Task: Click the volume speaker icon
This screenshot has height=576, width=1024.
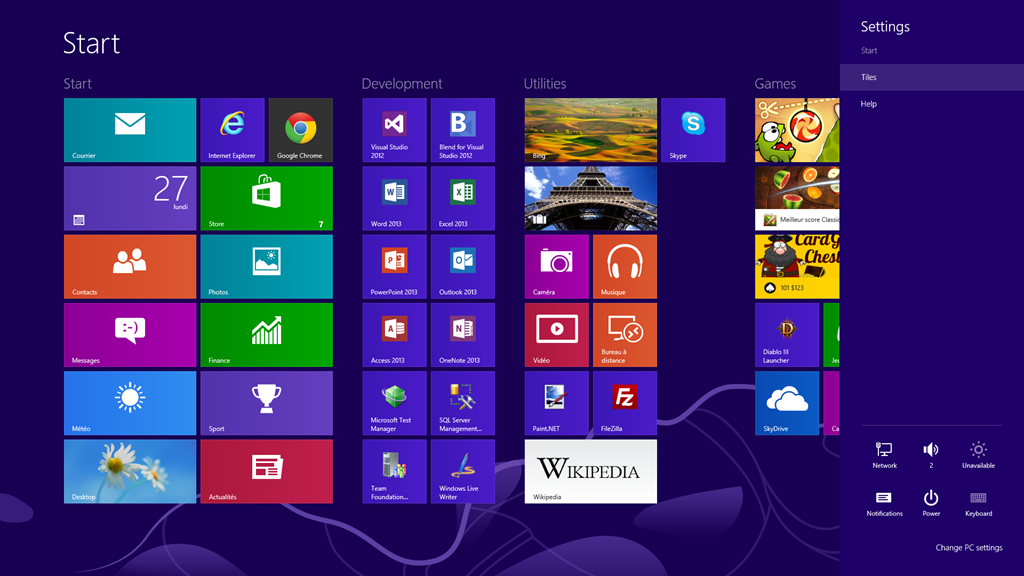Action: click(931, 455)
